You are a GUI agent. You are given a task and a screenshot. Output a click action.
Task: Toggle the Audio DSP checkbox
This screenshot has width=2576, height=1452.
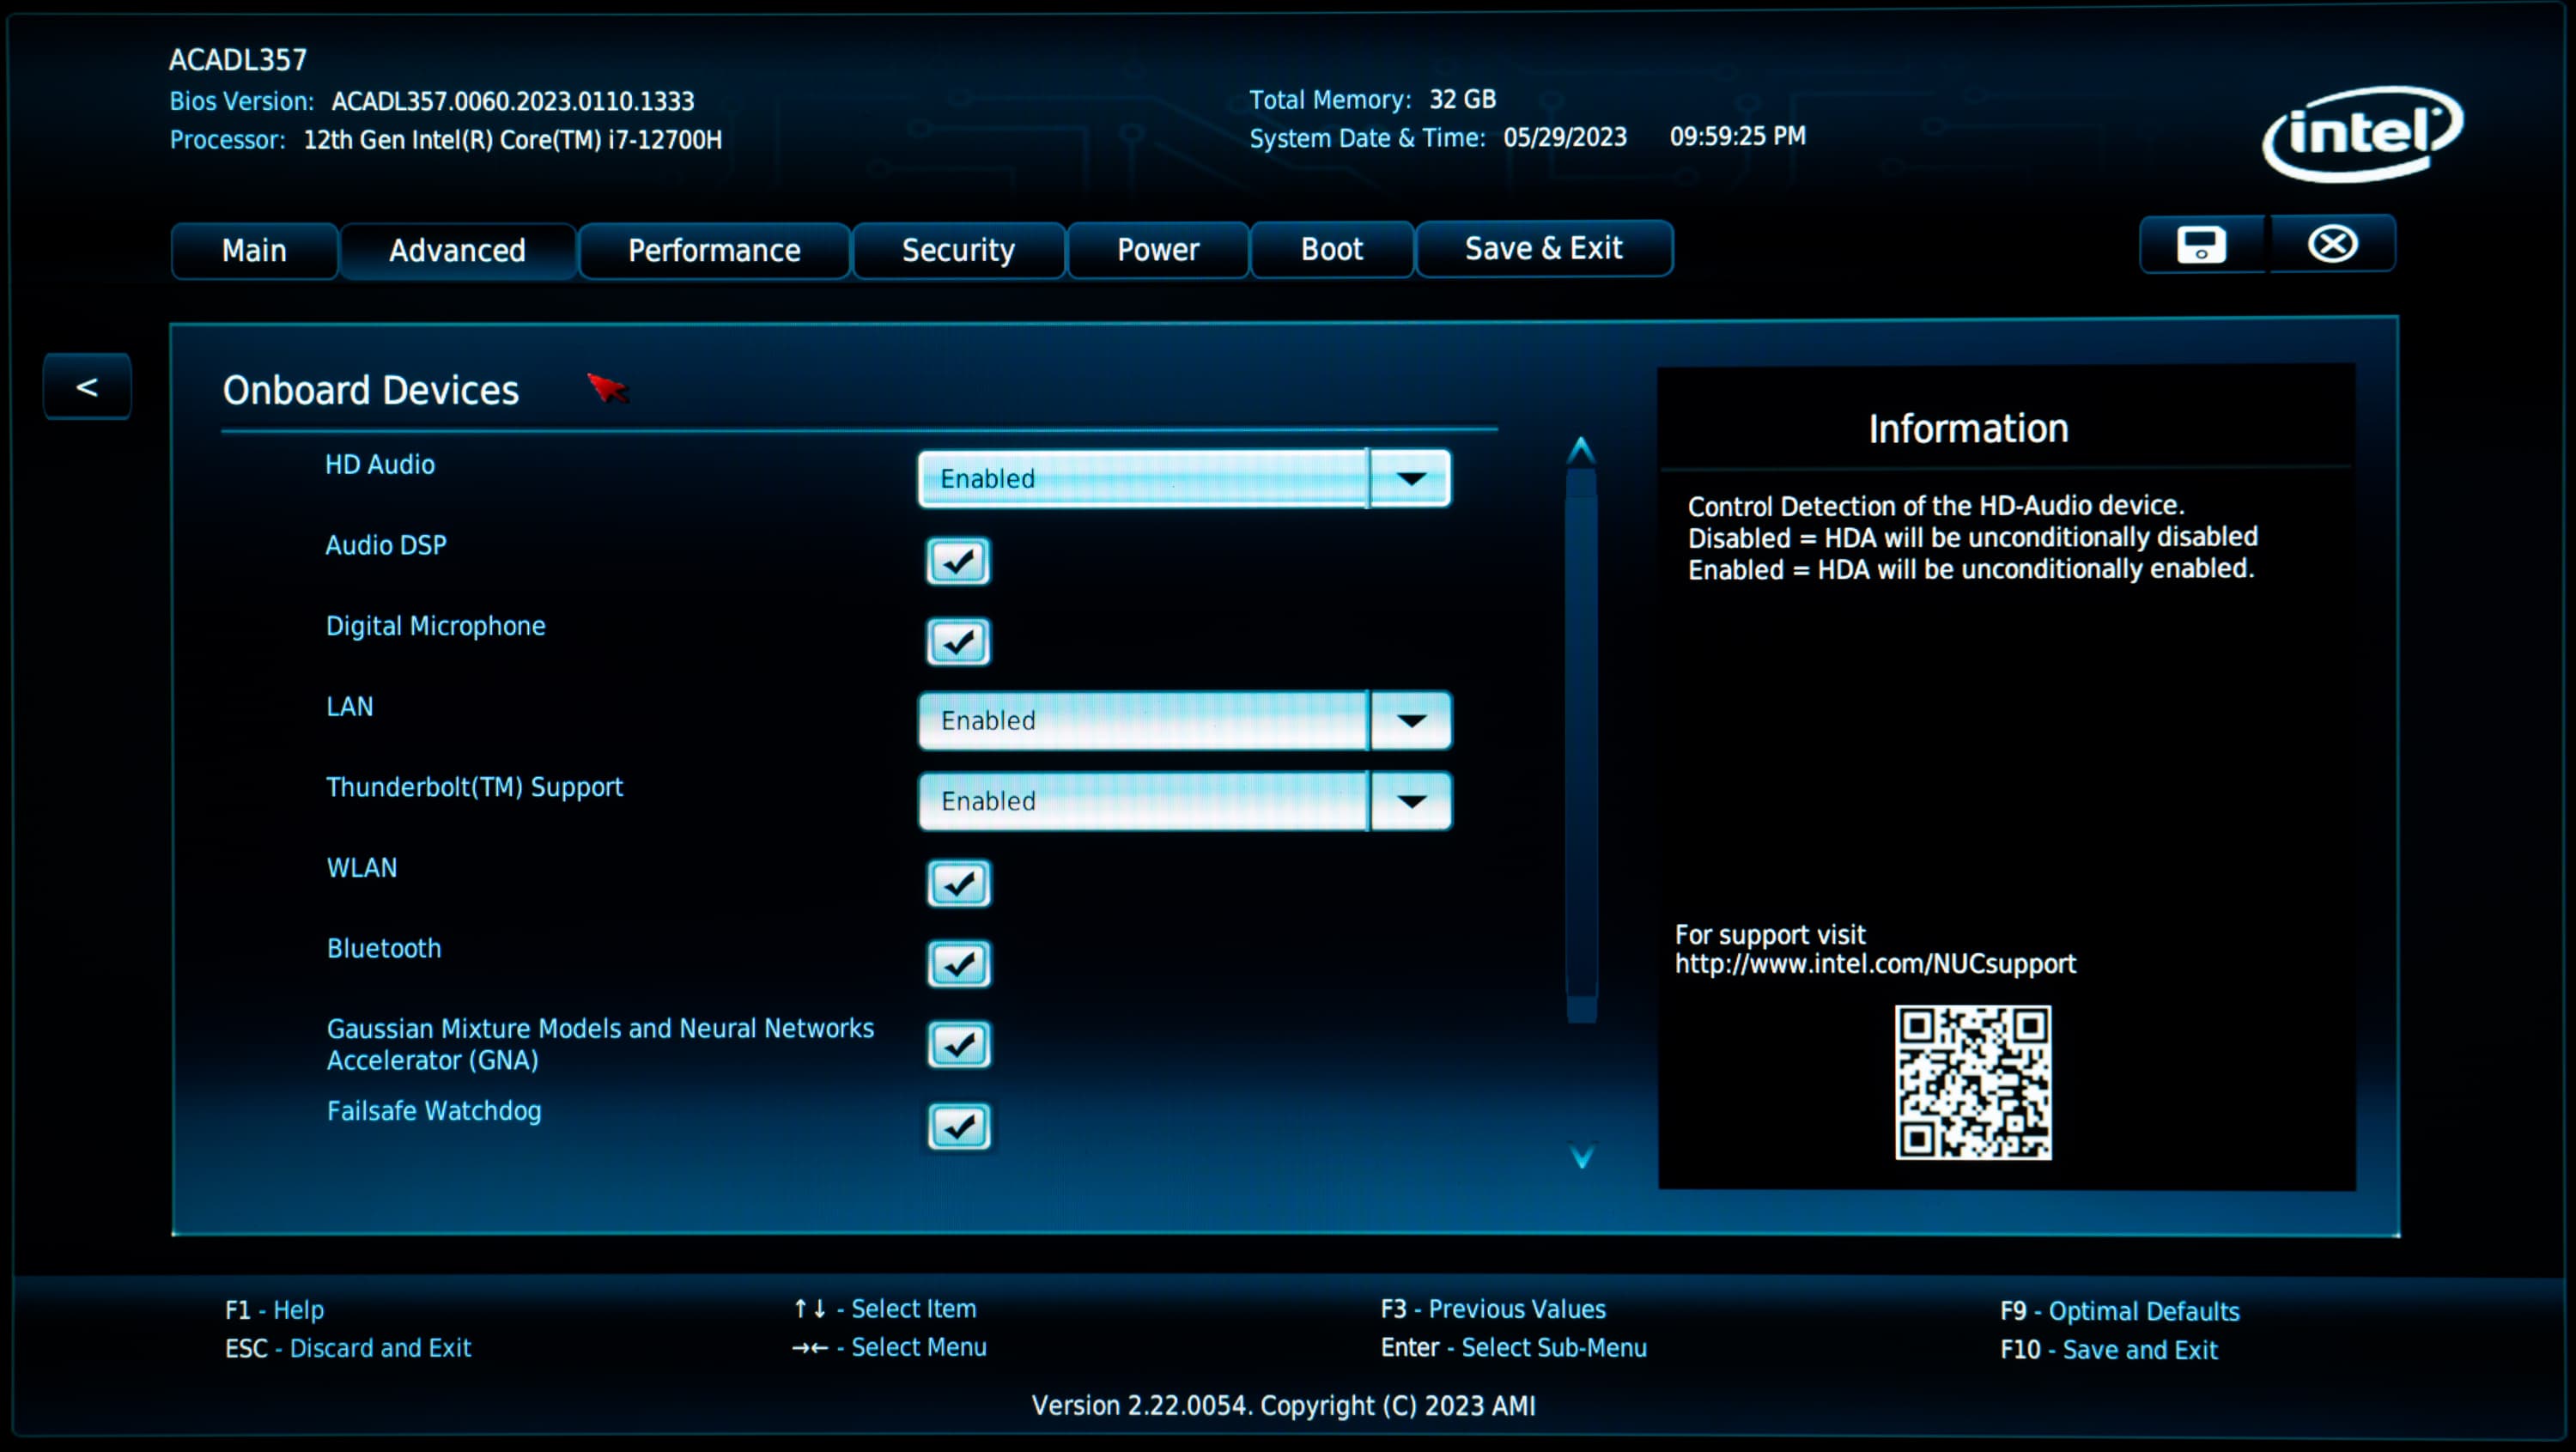pos(958,561)
